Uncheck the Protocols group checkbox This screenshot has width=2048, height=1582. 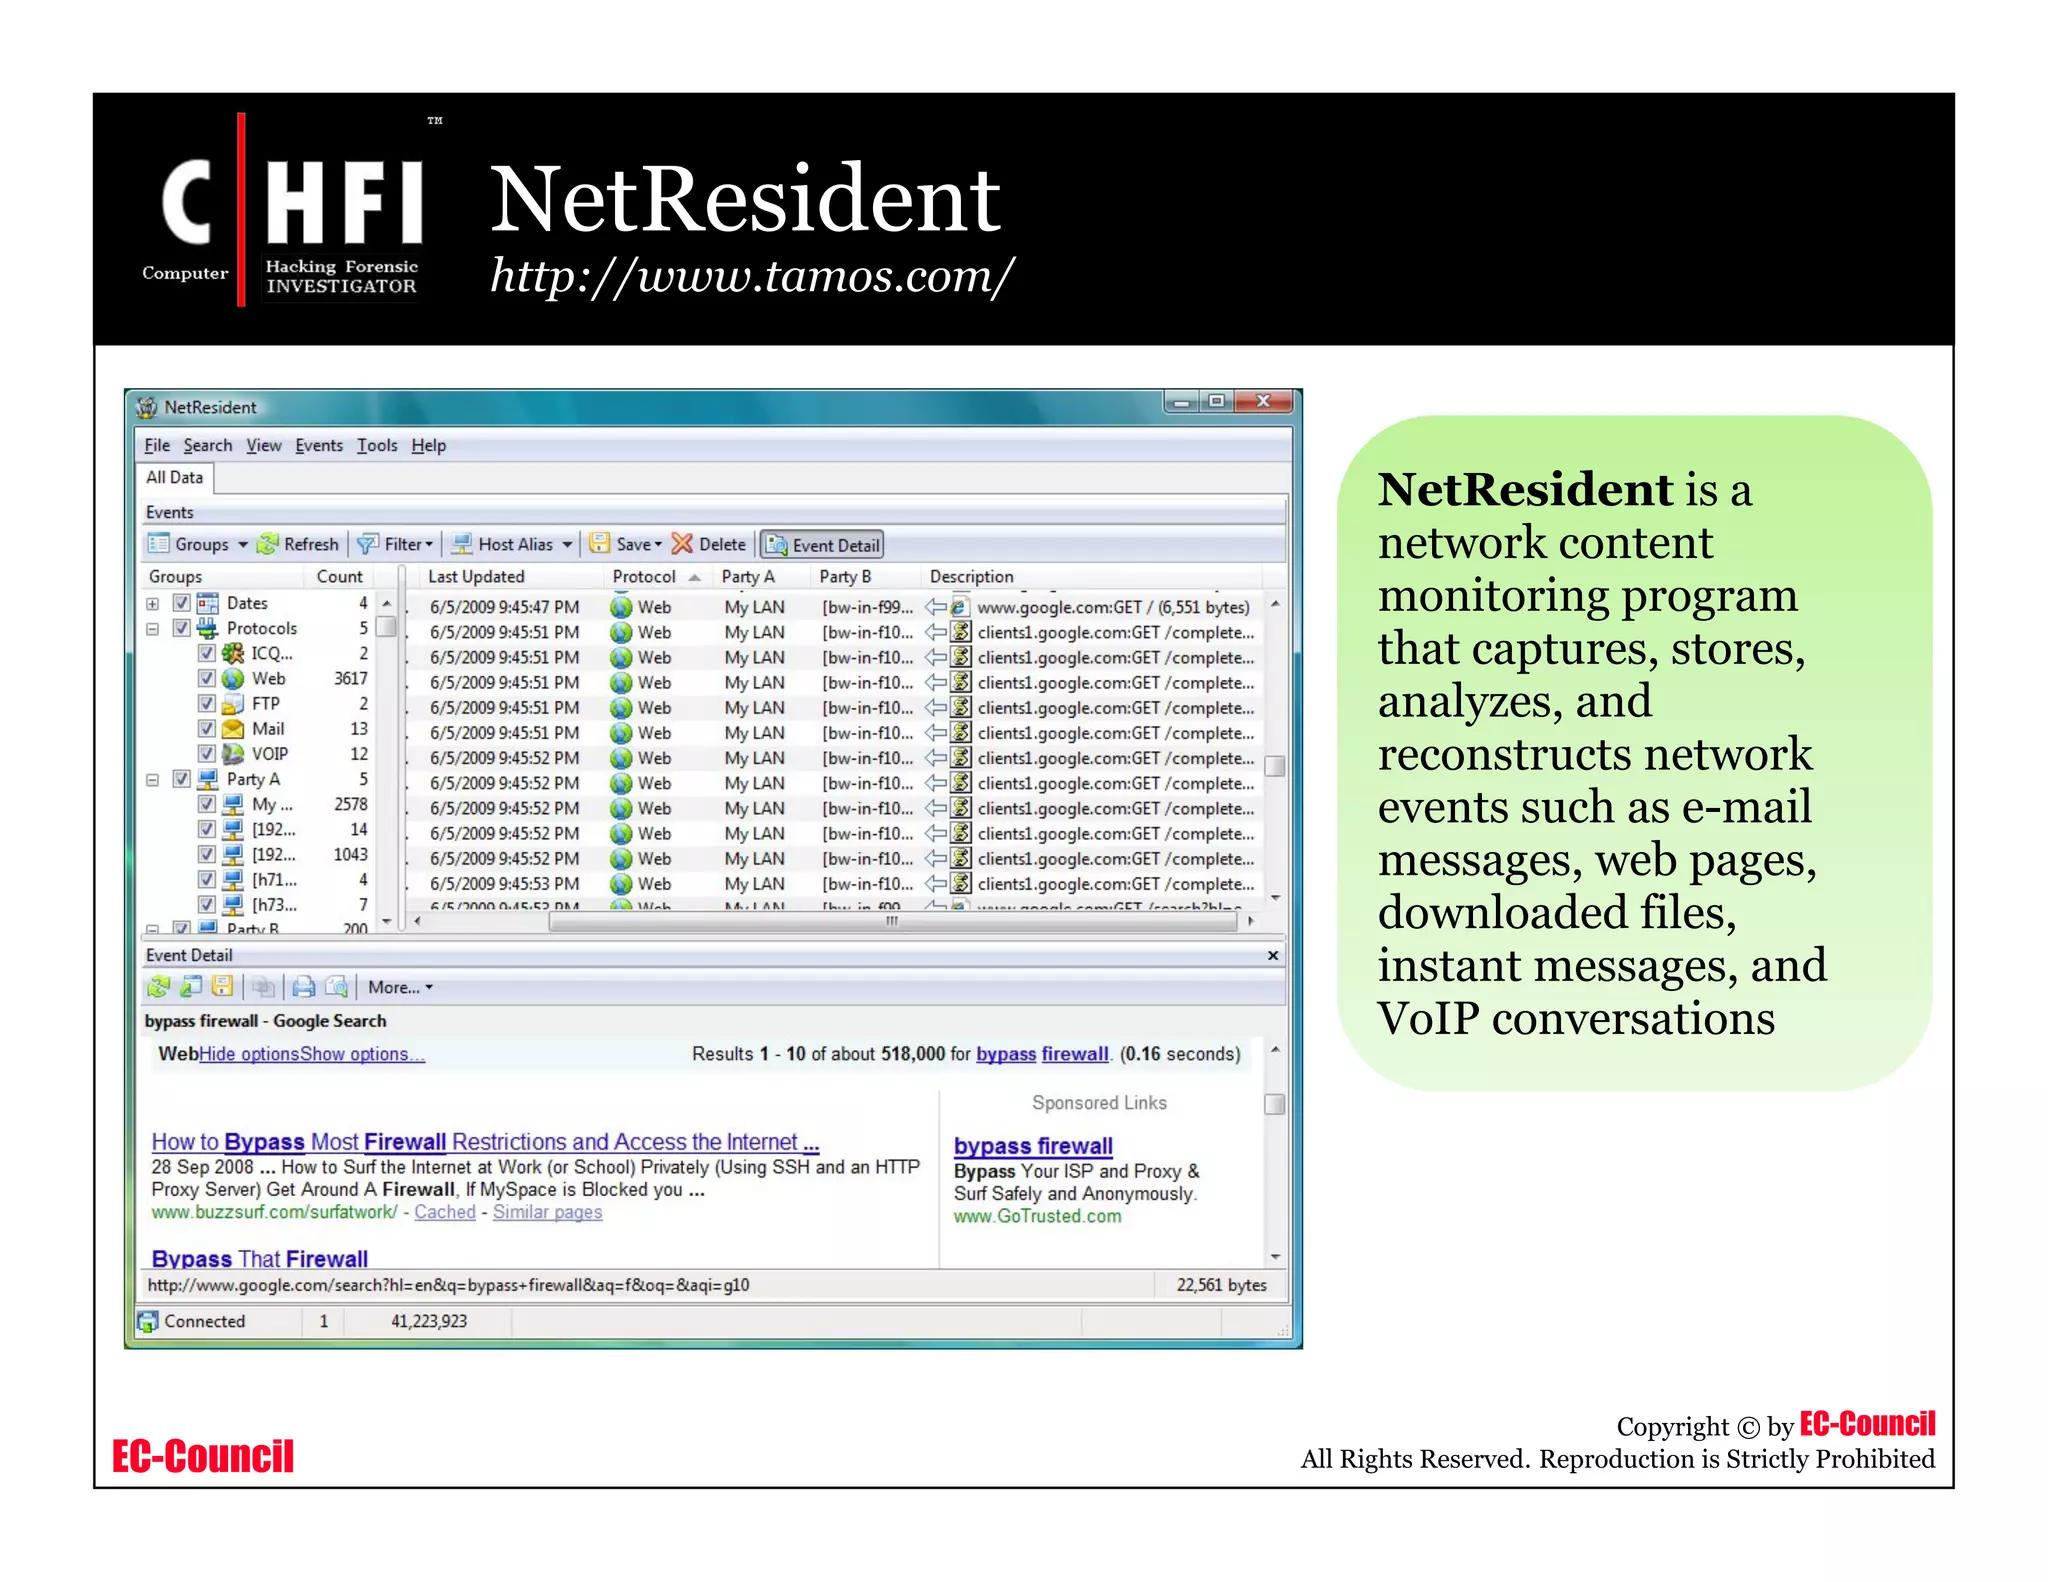pyautogui.click(x=182, y=628)
